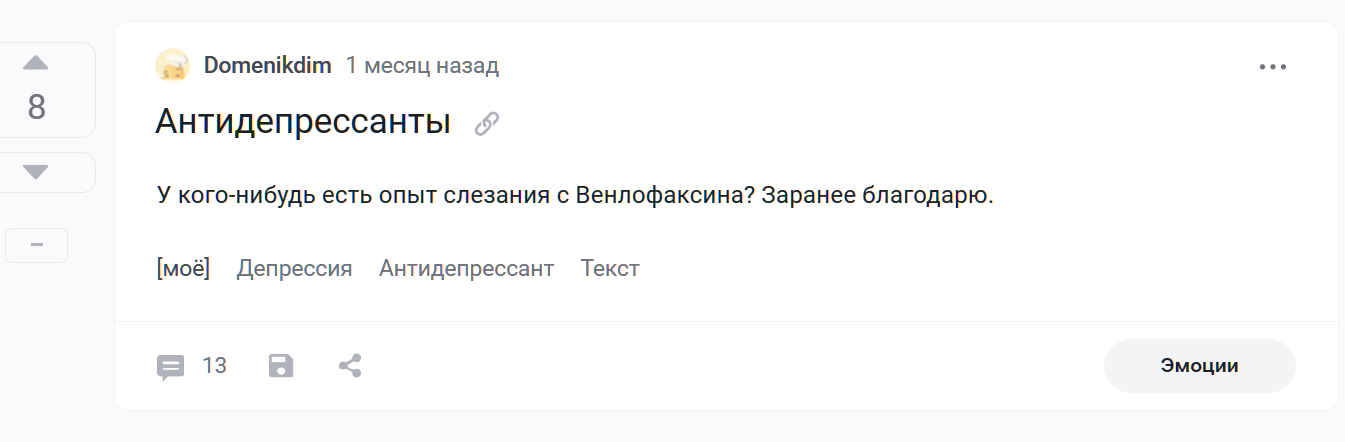Viewport: 1345px width, 442px height.
Task: Open Domenikdim's avatar picture
Action: [173, 66]
